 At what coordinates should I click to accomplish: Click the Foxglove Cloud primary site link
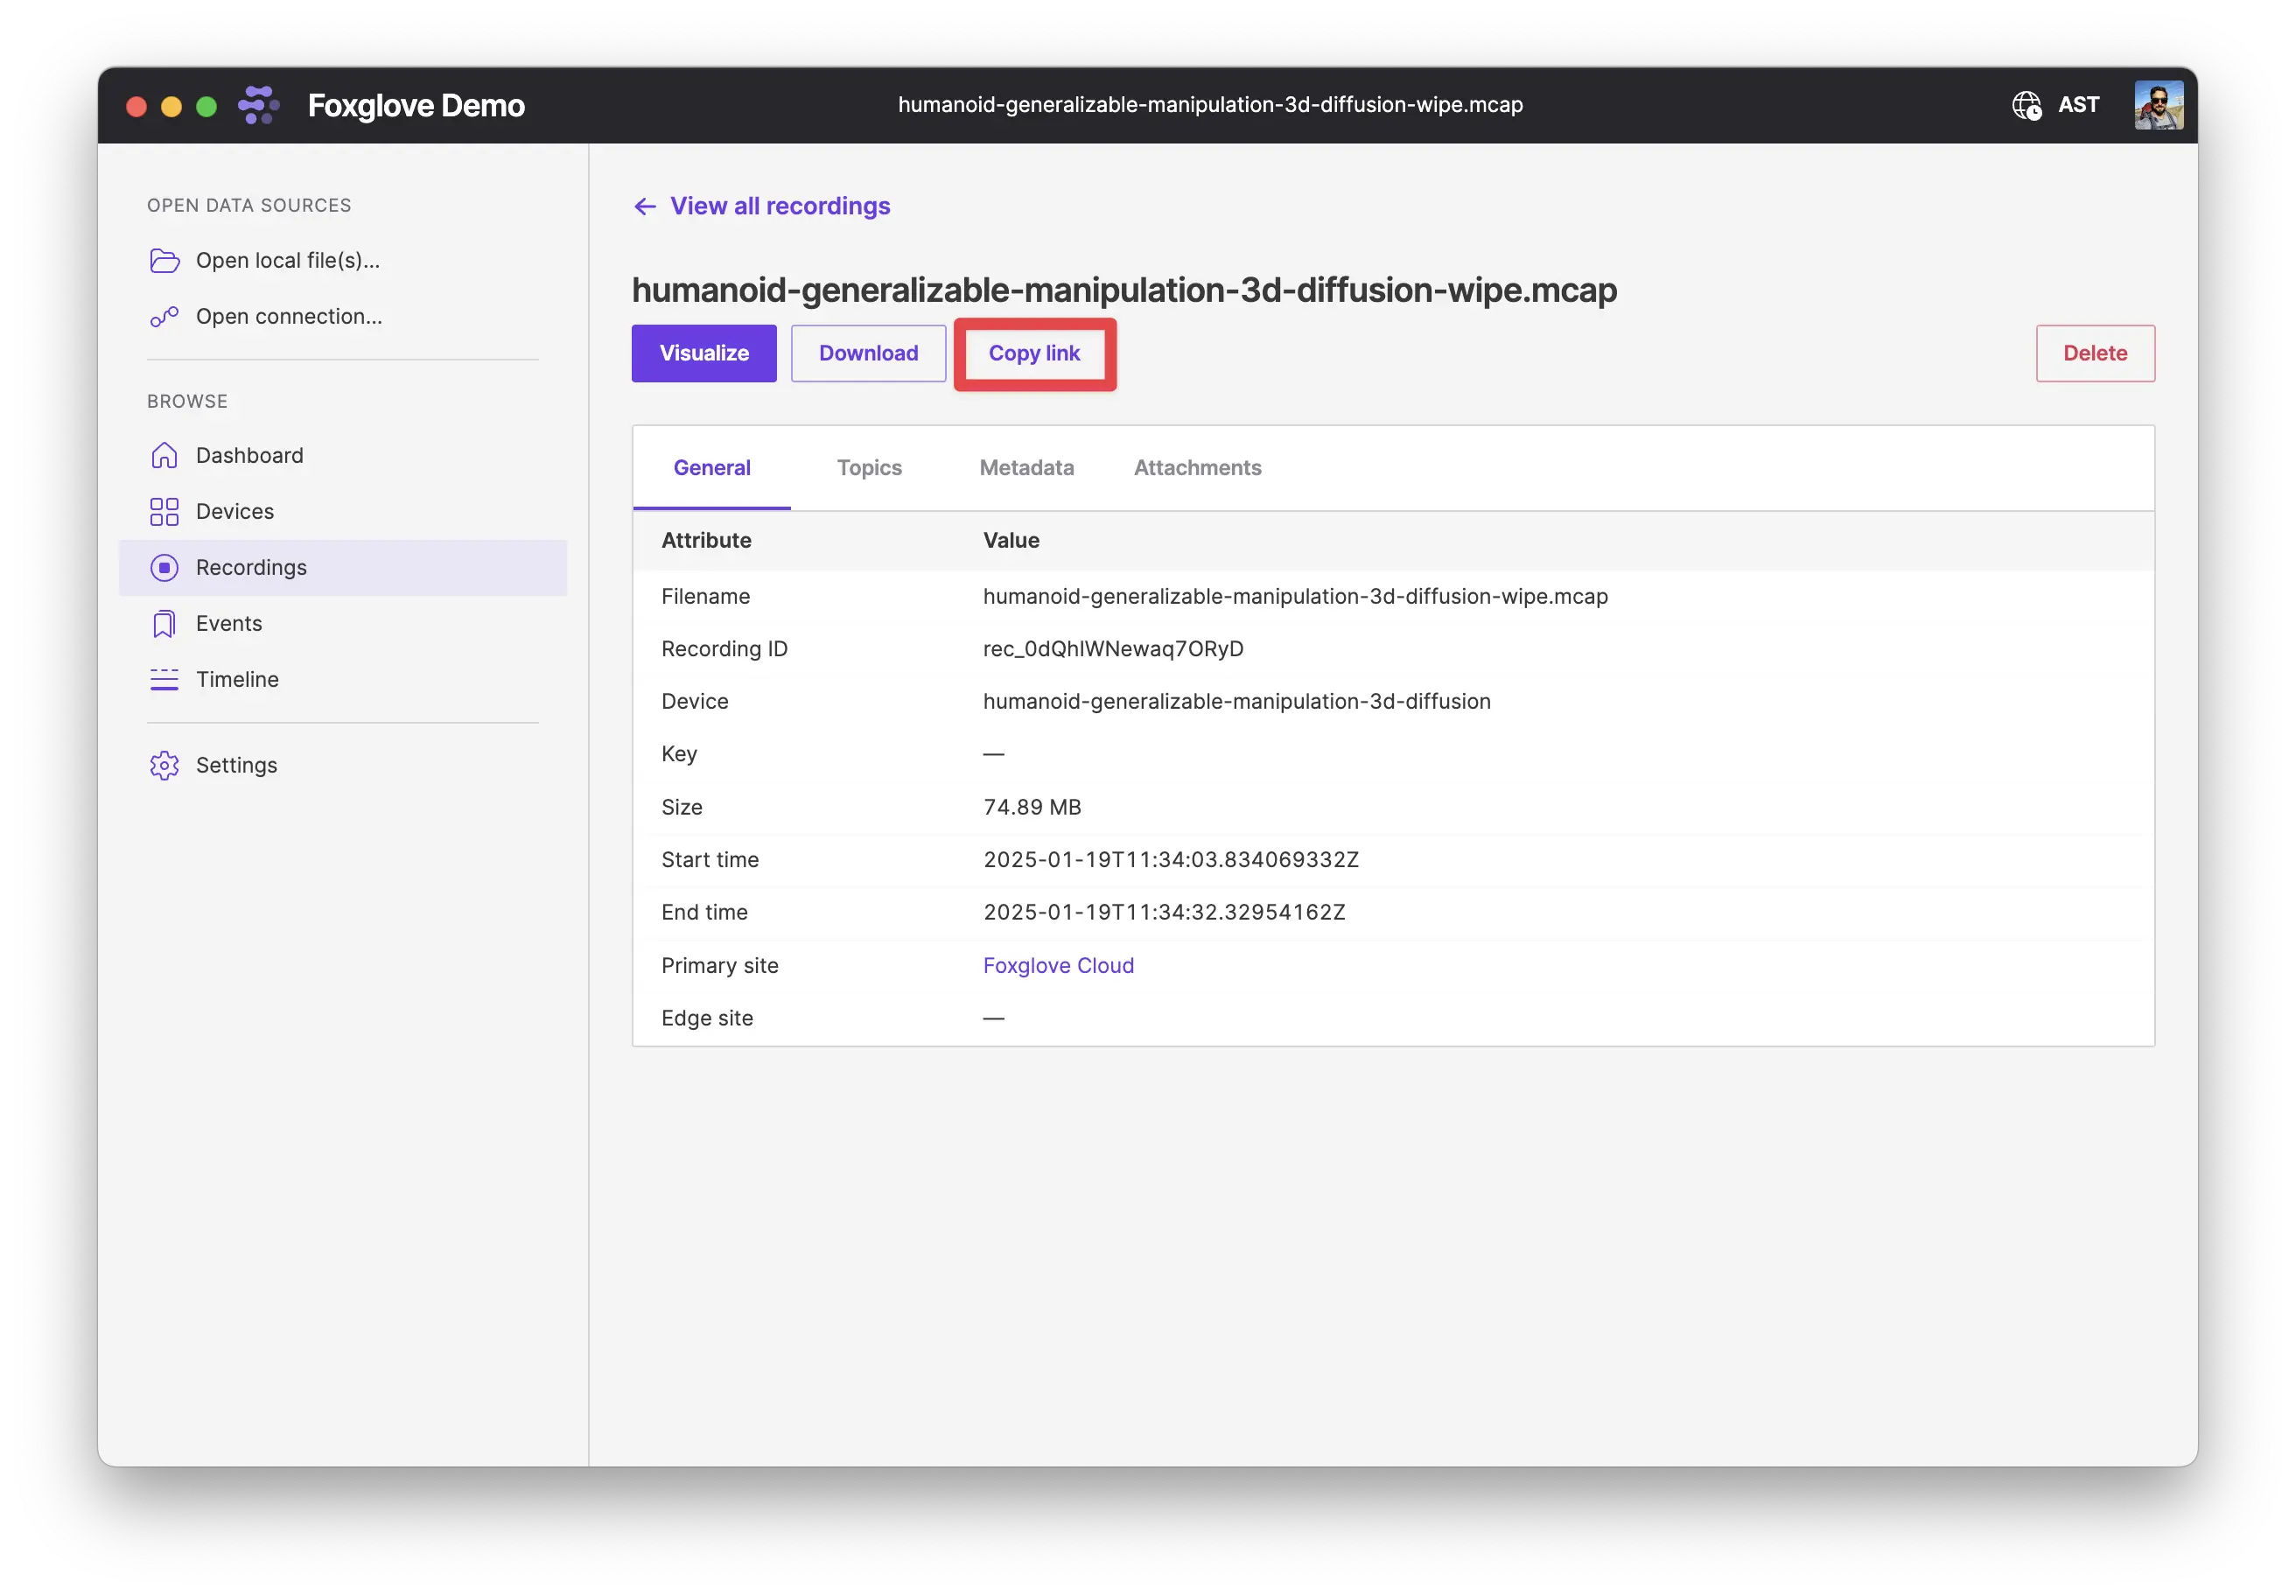[1055, 964]
